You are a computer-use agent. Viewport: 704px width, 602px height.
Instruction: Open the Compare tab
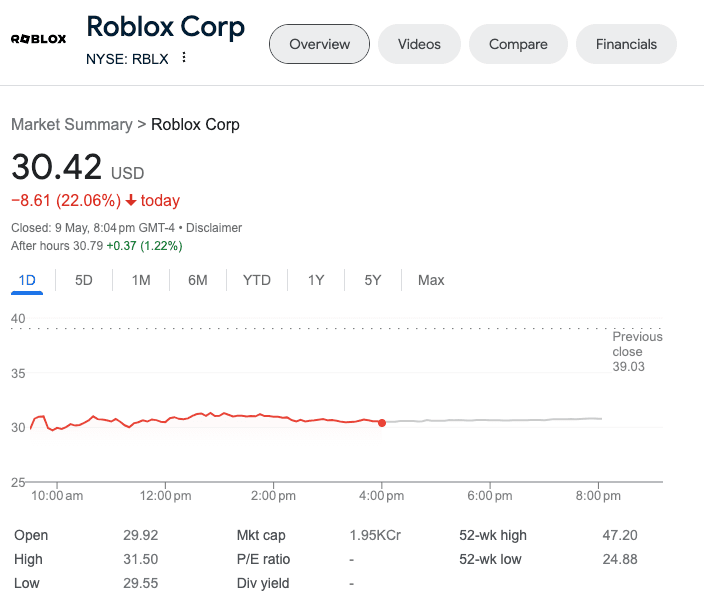click(518, 44)
